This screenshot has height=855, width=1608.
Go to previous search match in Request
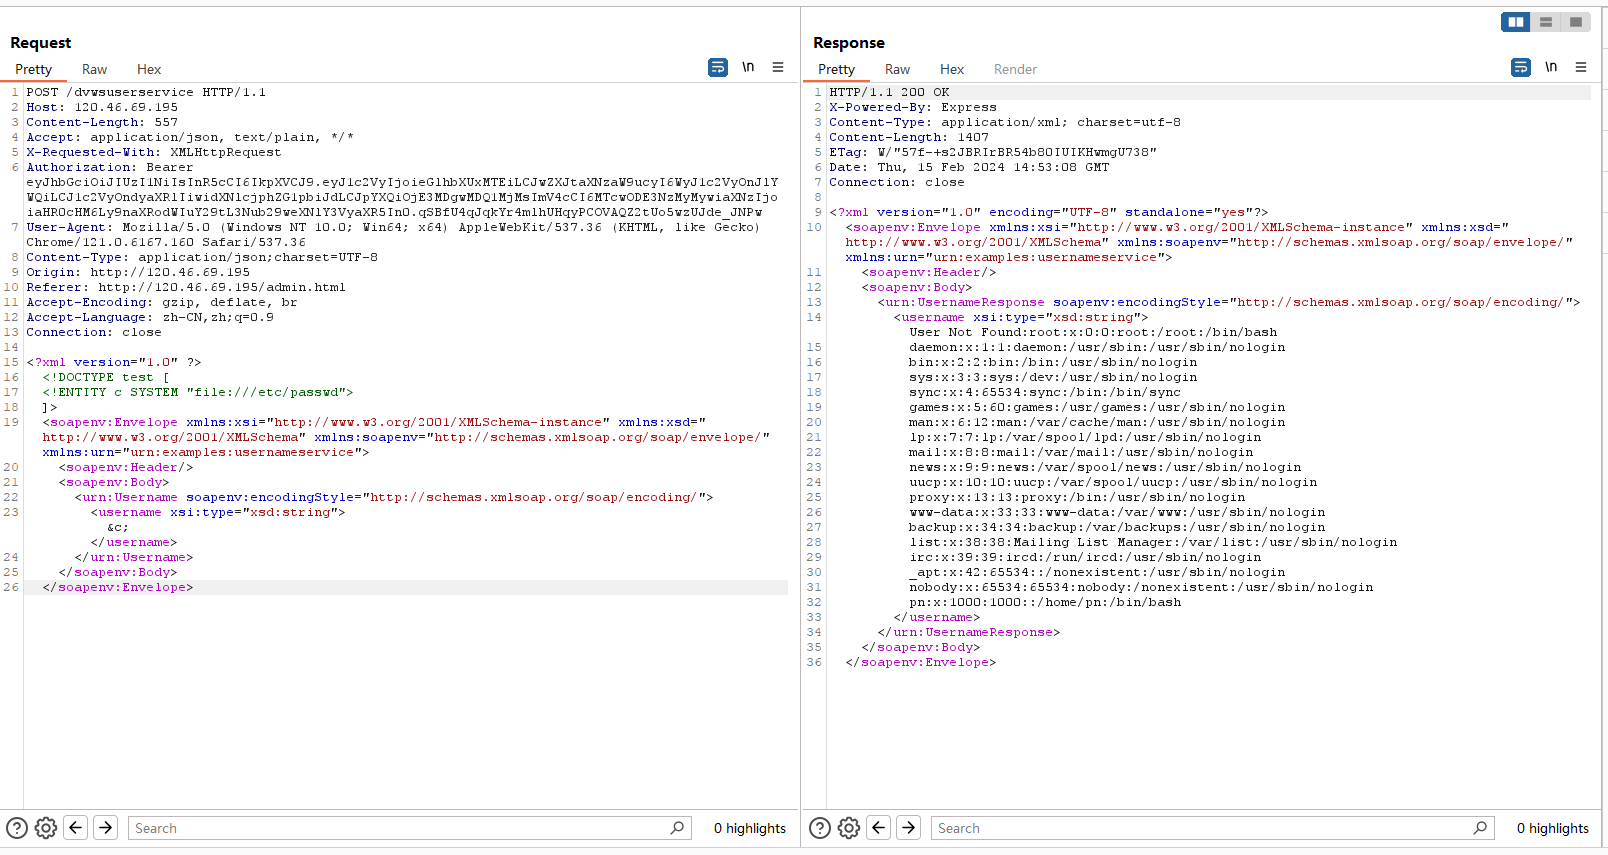click(x=76, y=828)
